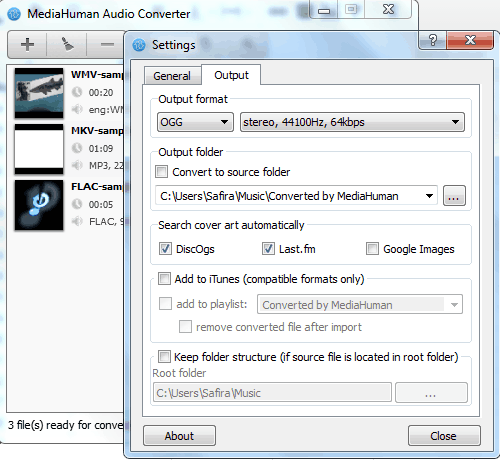Clear the list using the broom icon

(67, 44)
